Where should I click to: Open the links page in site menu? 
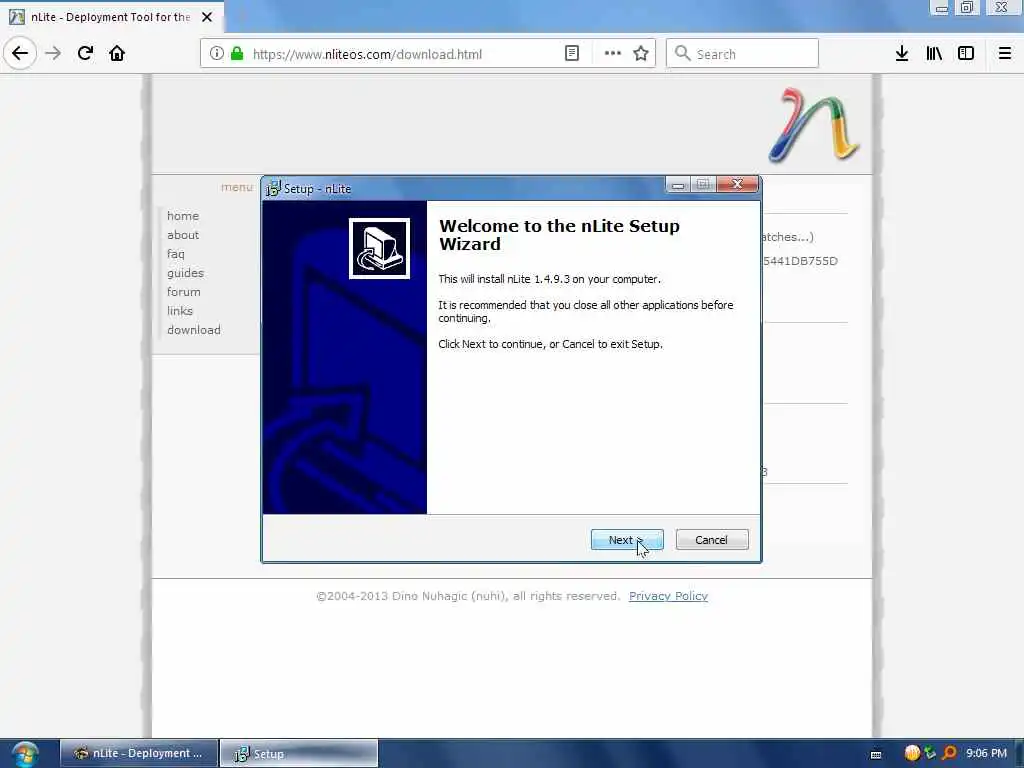[180, 310]
